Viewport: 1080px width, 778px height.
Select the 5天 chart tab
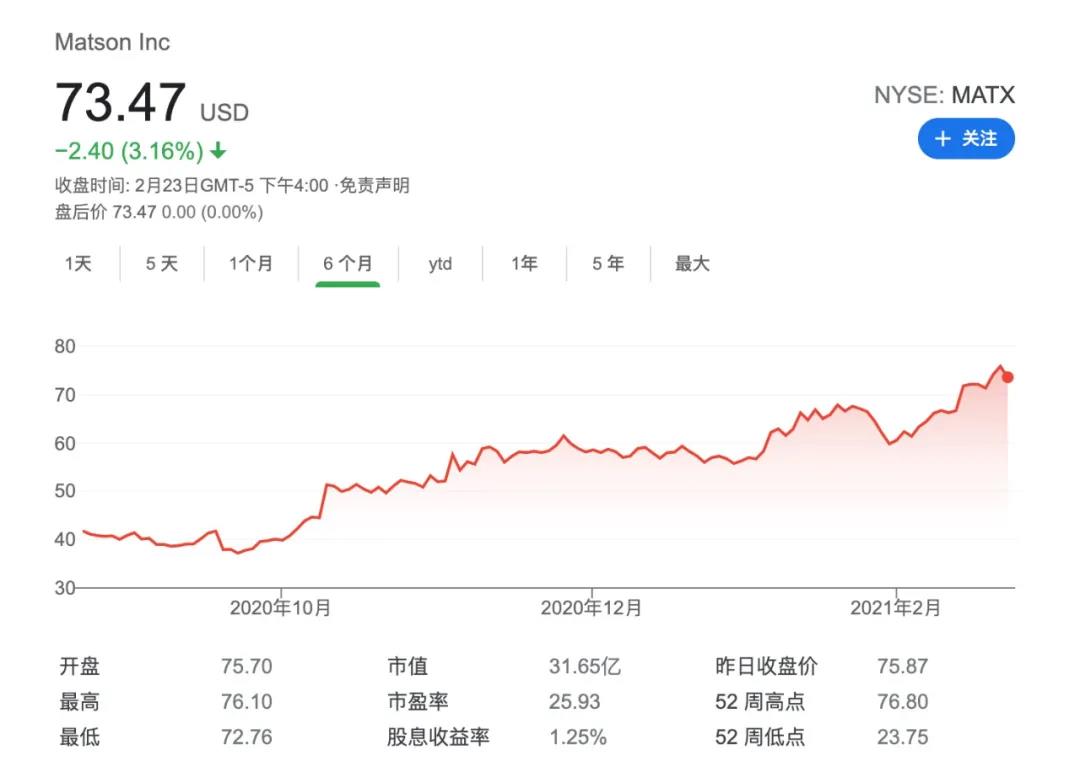pyautogui.click(x=160, y=263)
